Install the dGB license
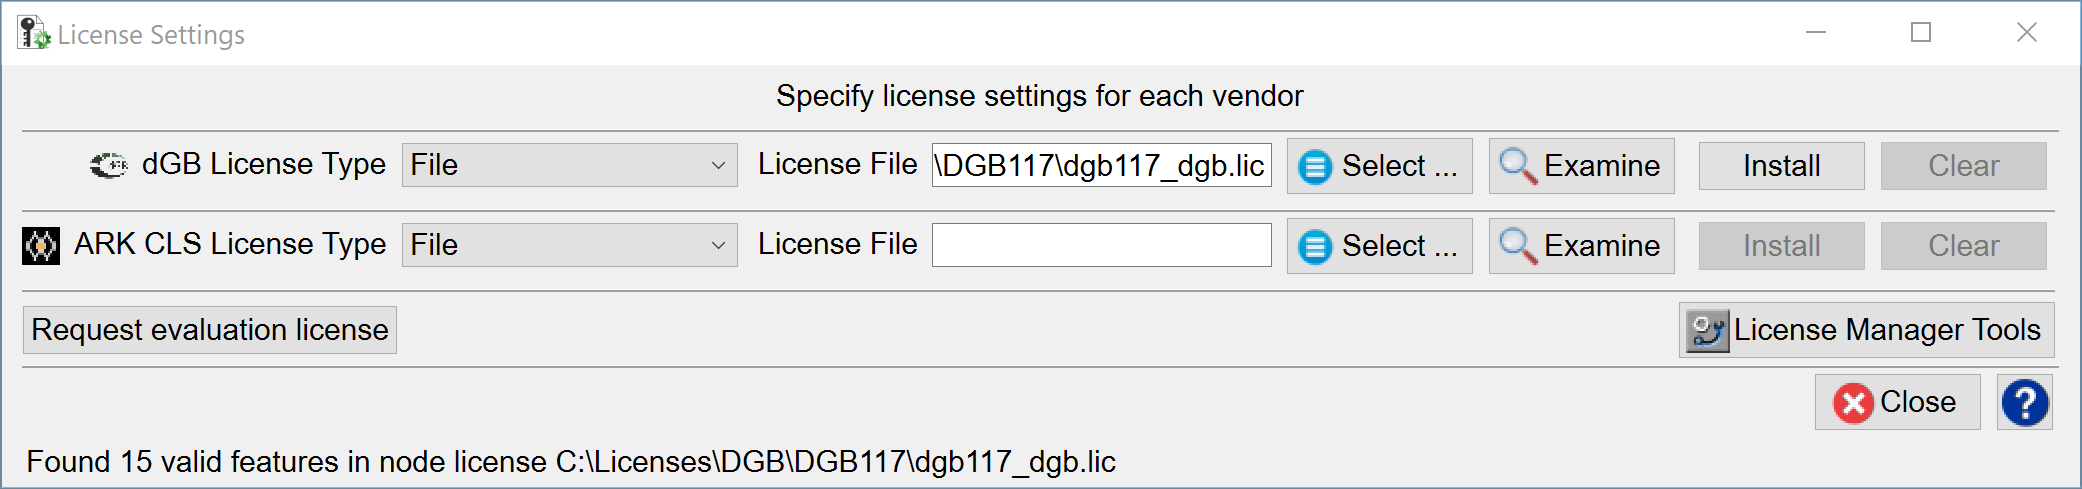 coord(1781,166)
